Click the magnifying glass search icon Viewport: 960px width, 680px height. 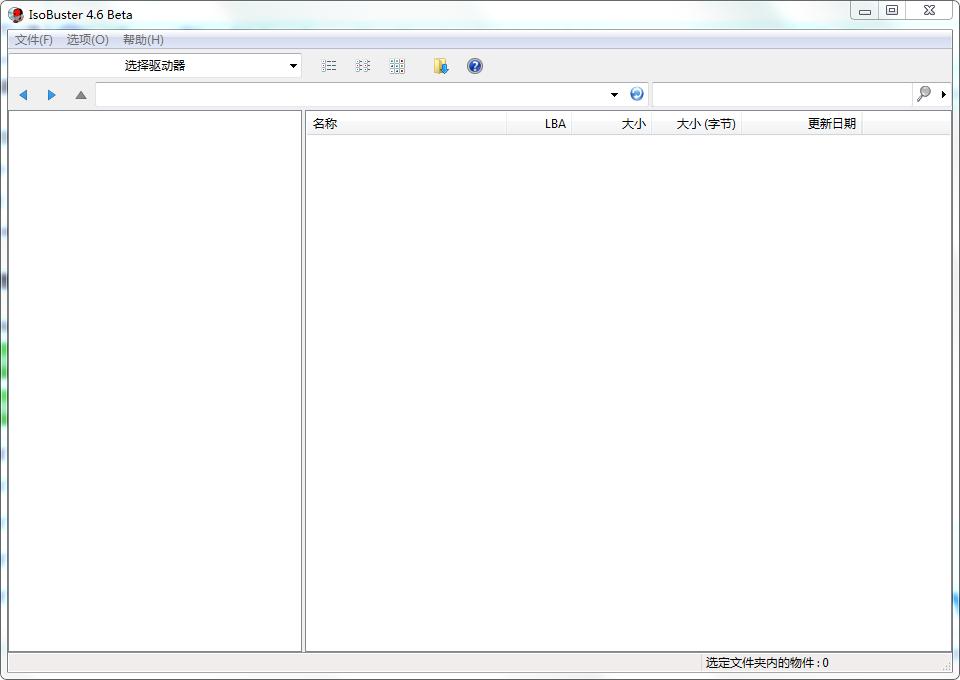(x=923, y=94)
